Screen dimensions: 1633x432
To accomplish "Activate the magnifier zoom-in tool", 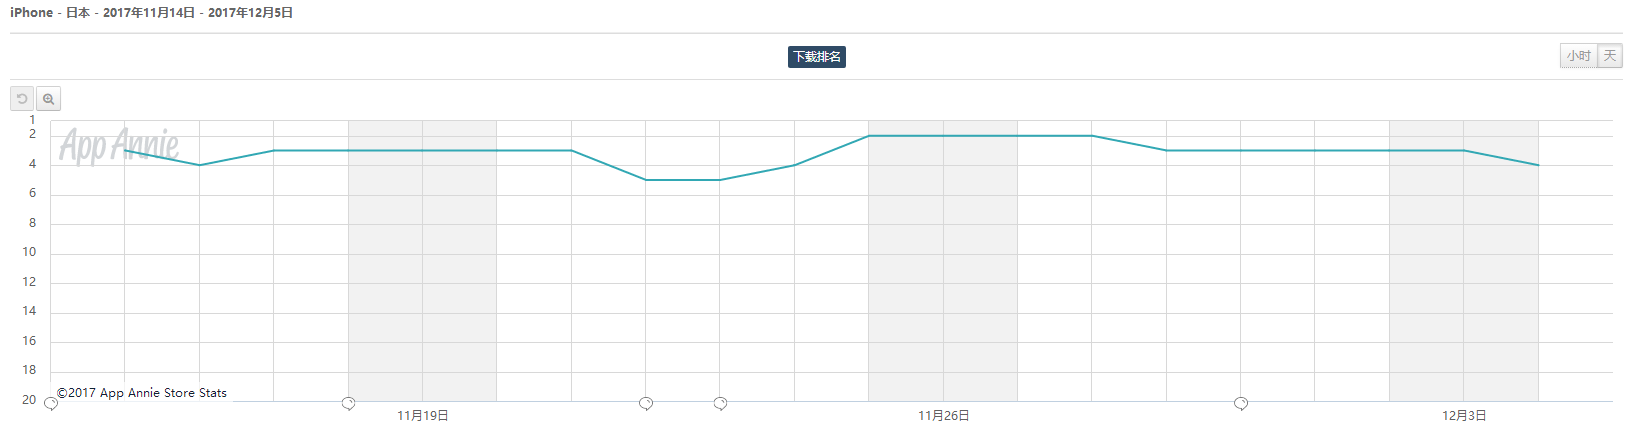I will click(x=48, y=99).
